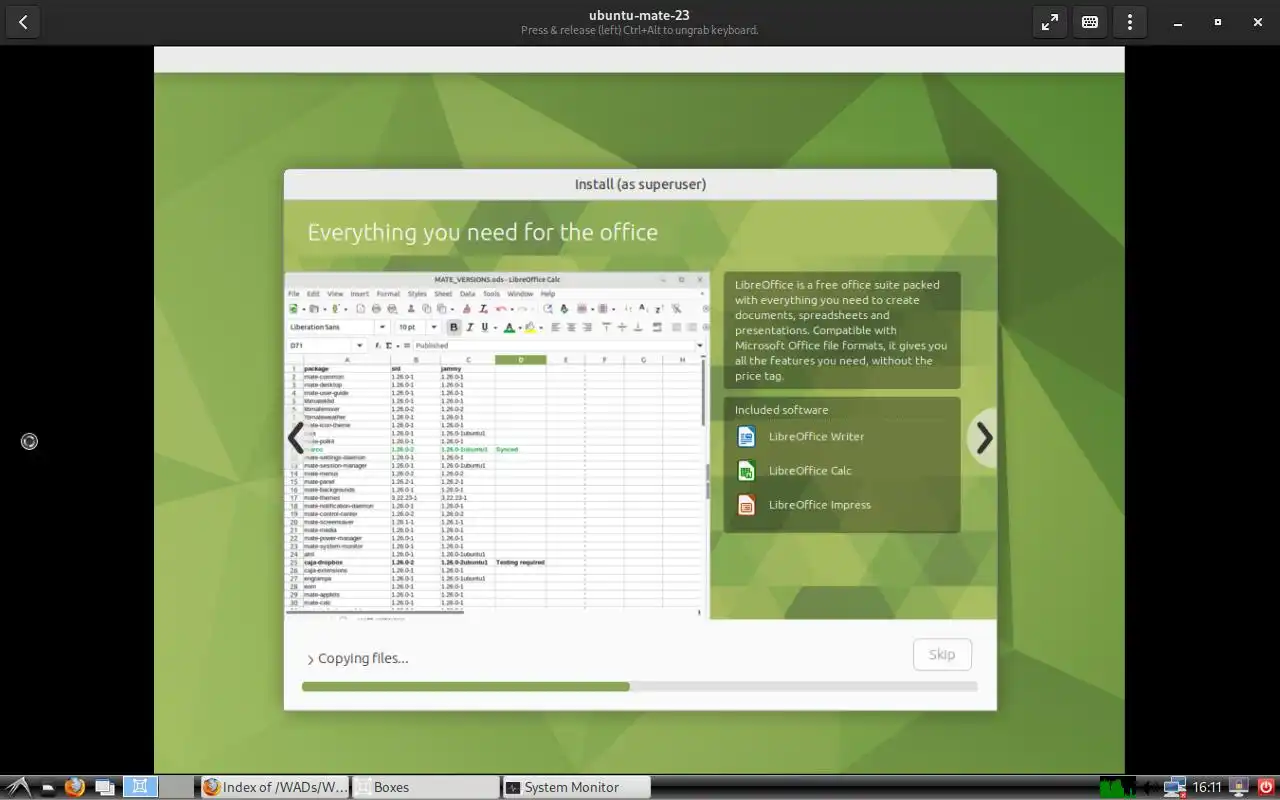Click the show desktop taskbar icon
The width and height of the screenshot is (1280, 800).
coord(47,788)
